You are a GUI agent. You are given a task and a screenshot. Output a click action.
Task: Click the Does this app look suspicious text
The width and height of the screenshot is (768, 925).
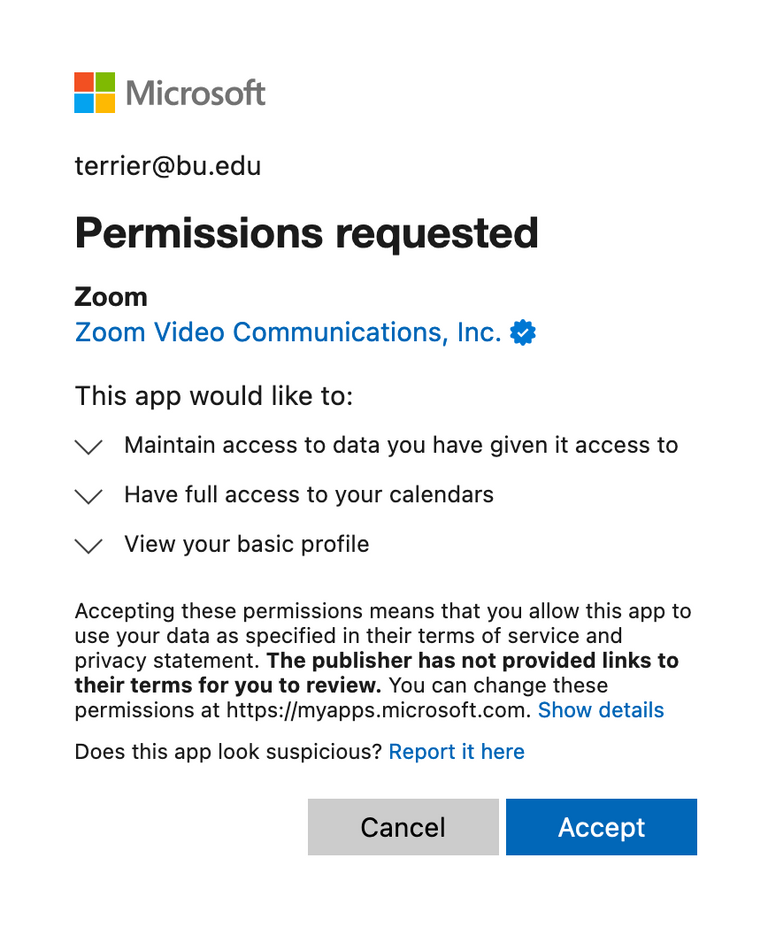click(229, 752)
